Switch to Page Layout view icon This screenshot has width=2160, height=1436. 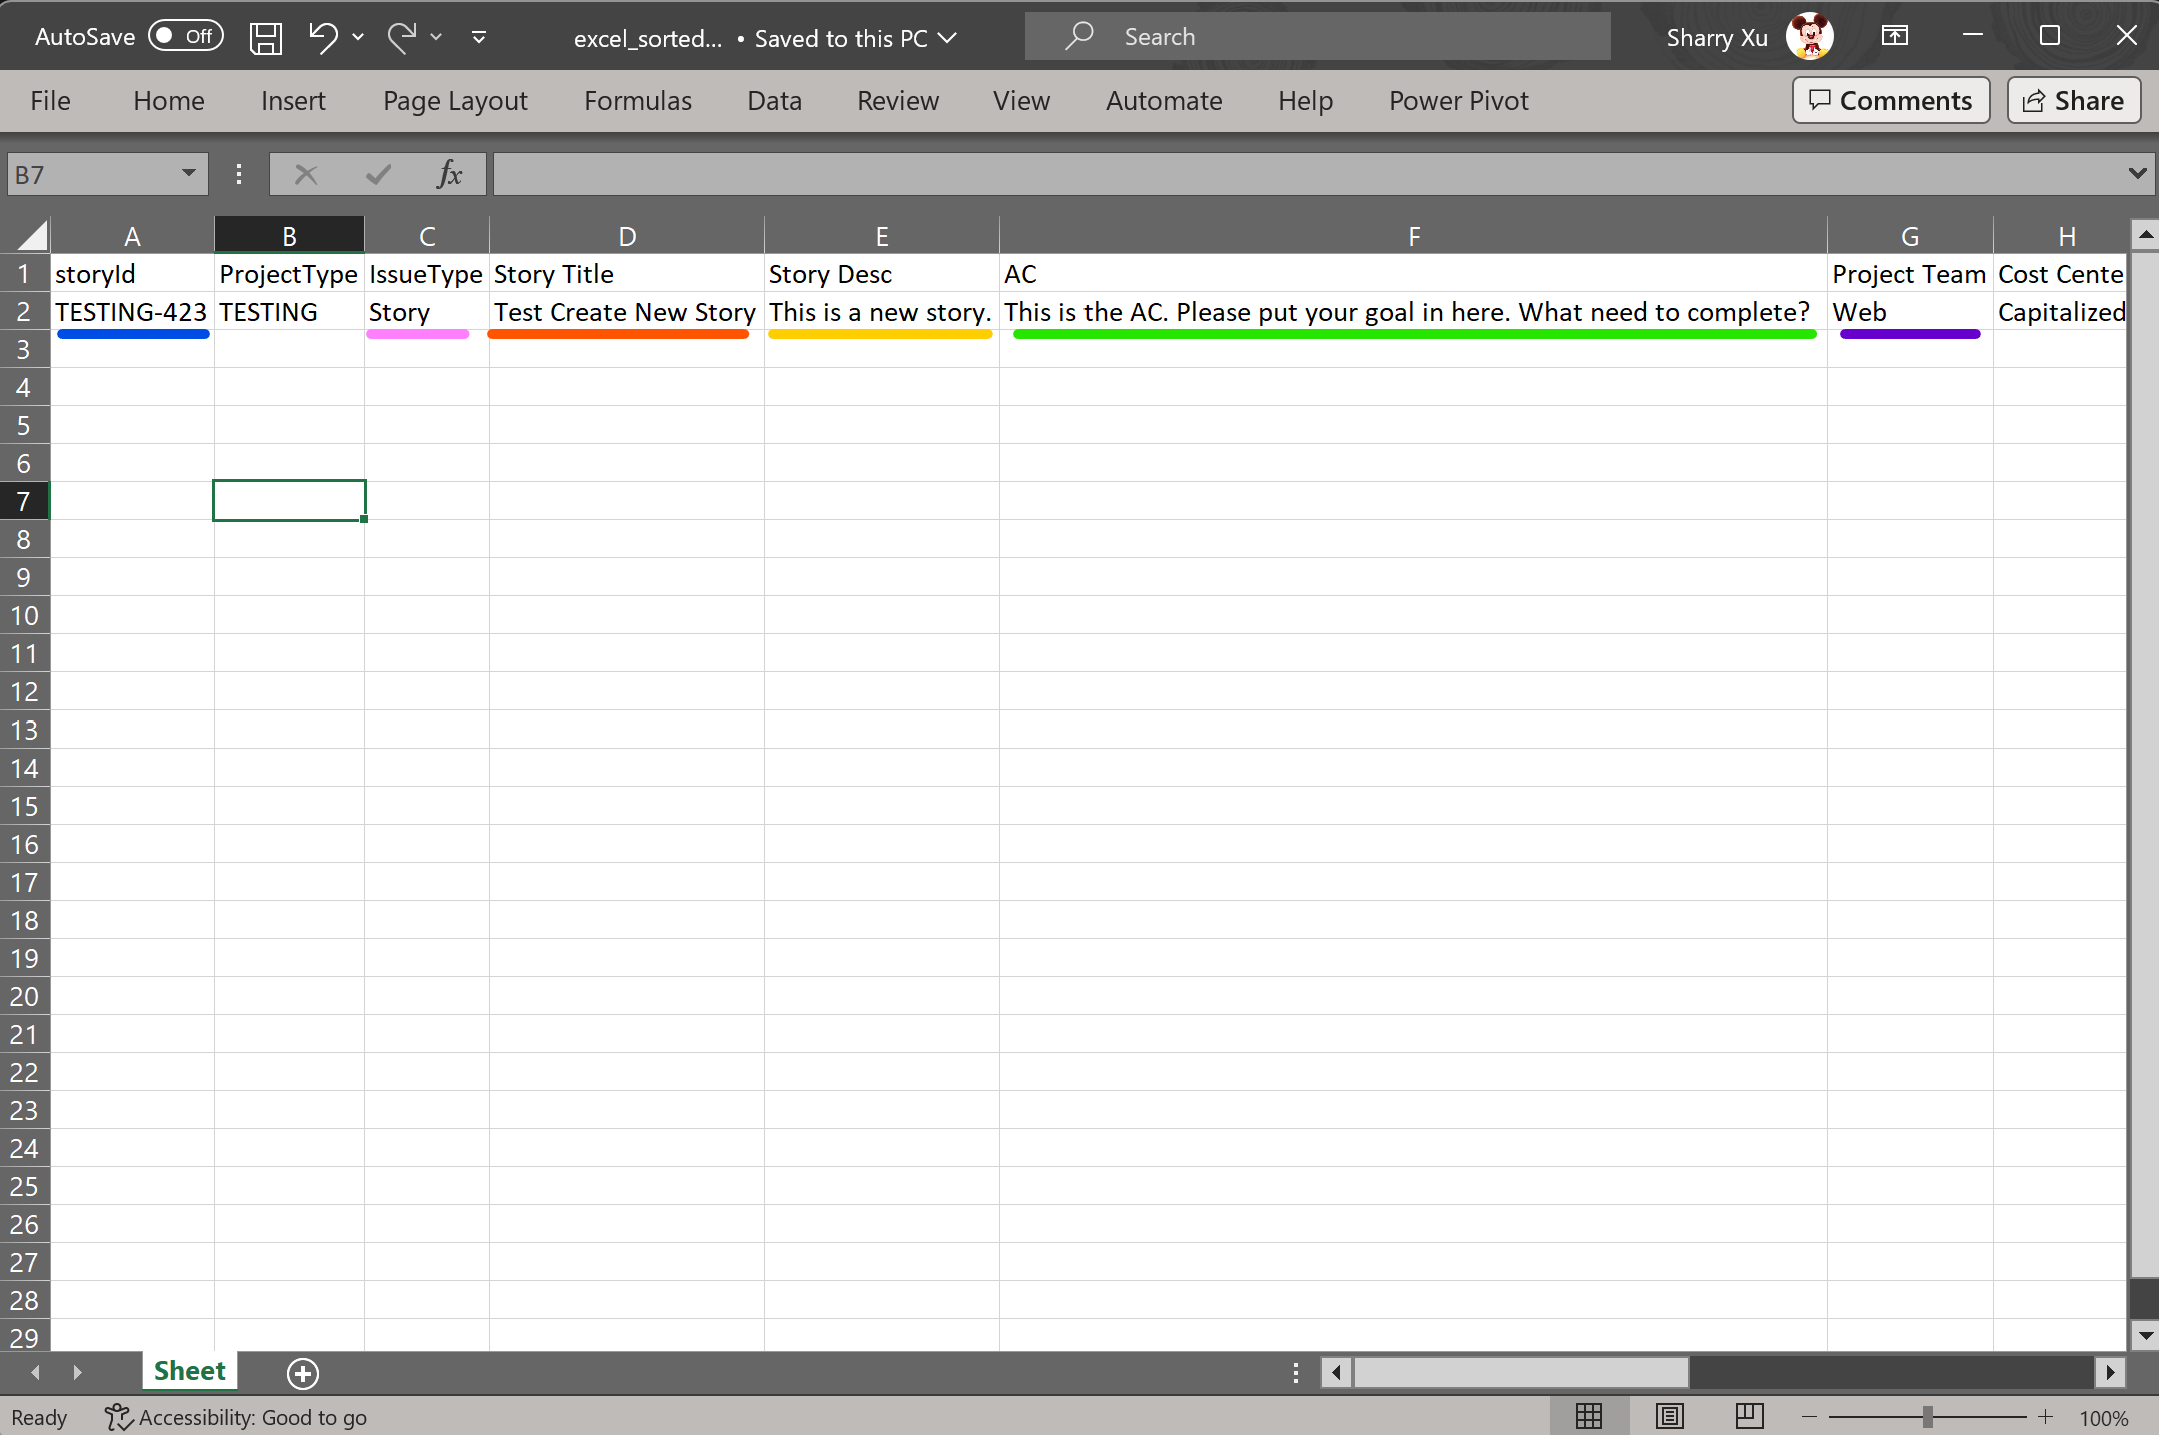tap(1669, 1416)
